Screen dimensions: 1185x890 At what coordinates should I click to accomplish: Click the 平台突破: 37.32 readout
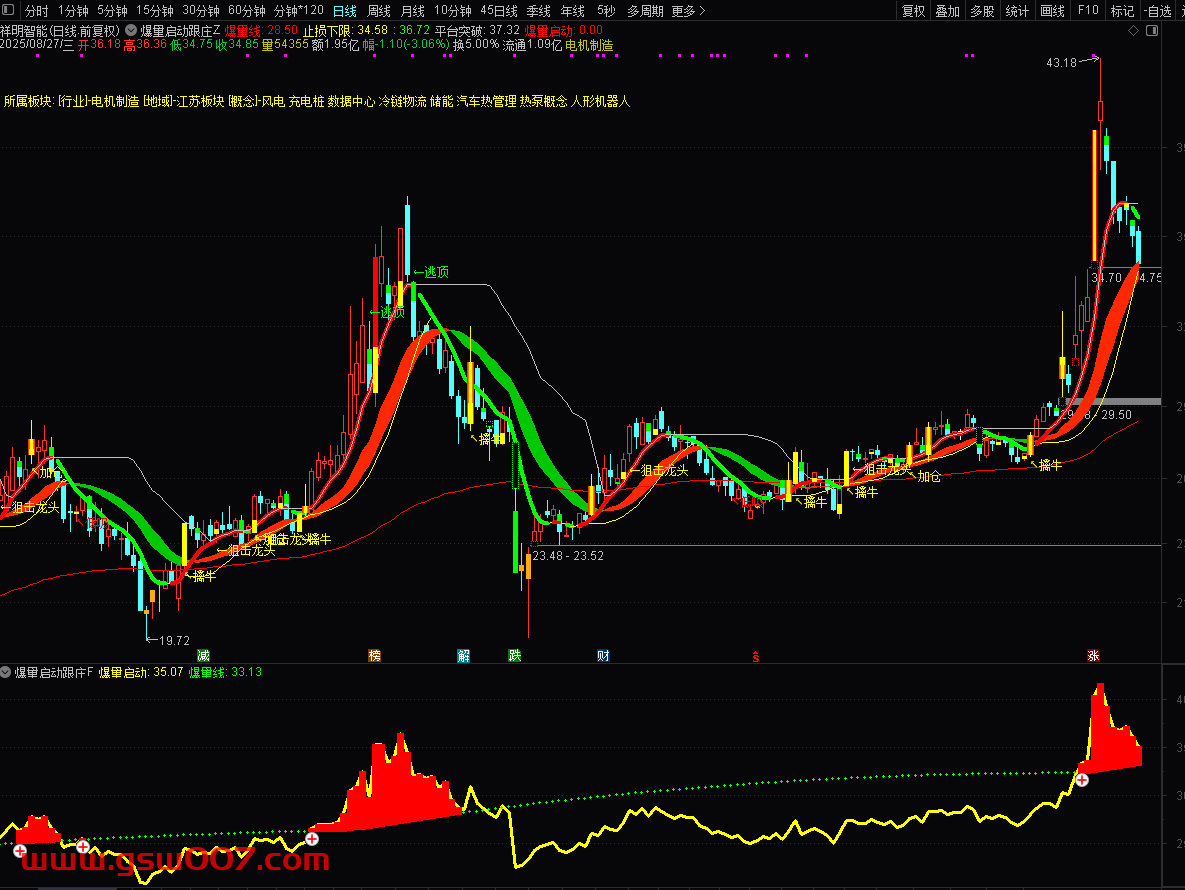click(x=477, y=30)
